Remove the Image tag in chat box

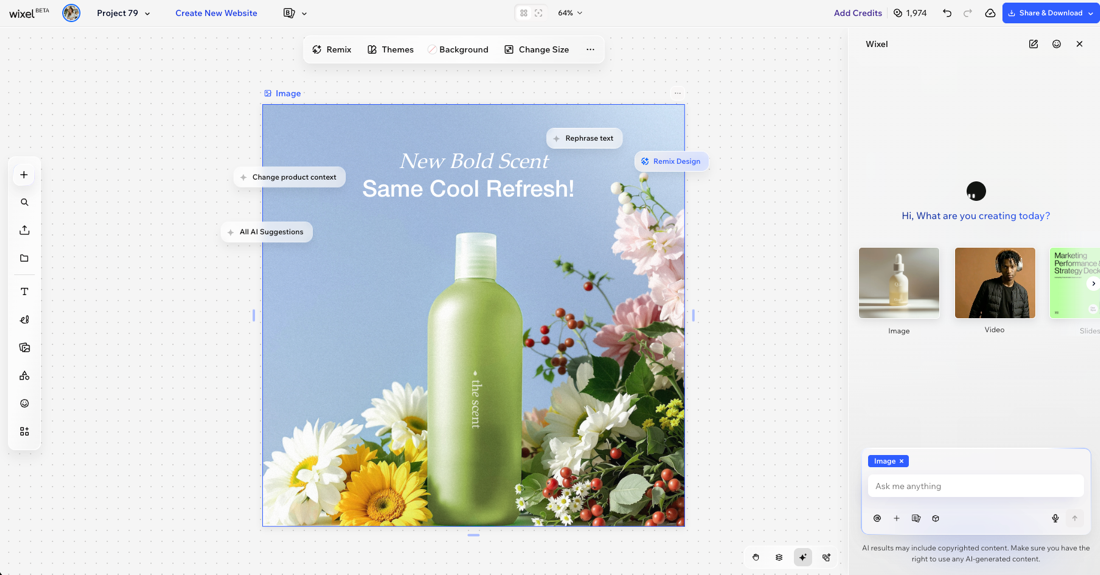click(x=901, y=461)
